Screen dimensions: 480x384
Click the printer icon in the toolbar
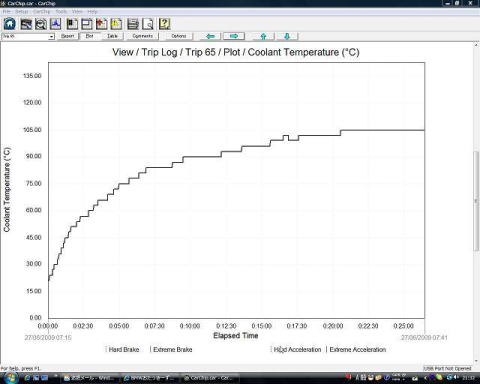coord(133,24)
